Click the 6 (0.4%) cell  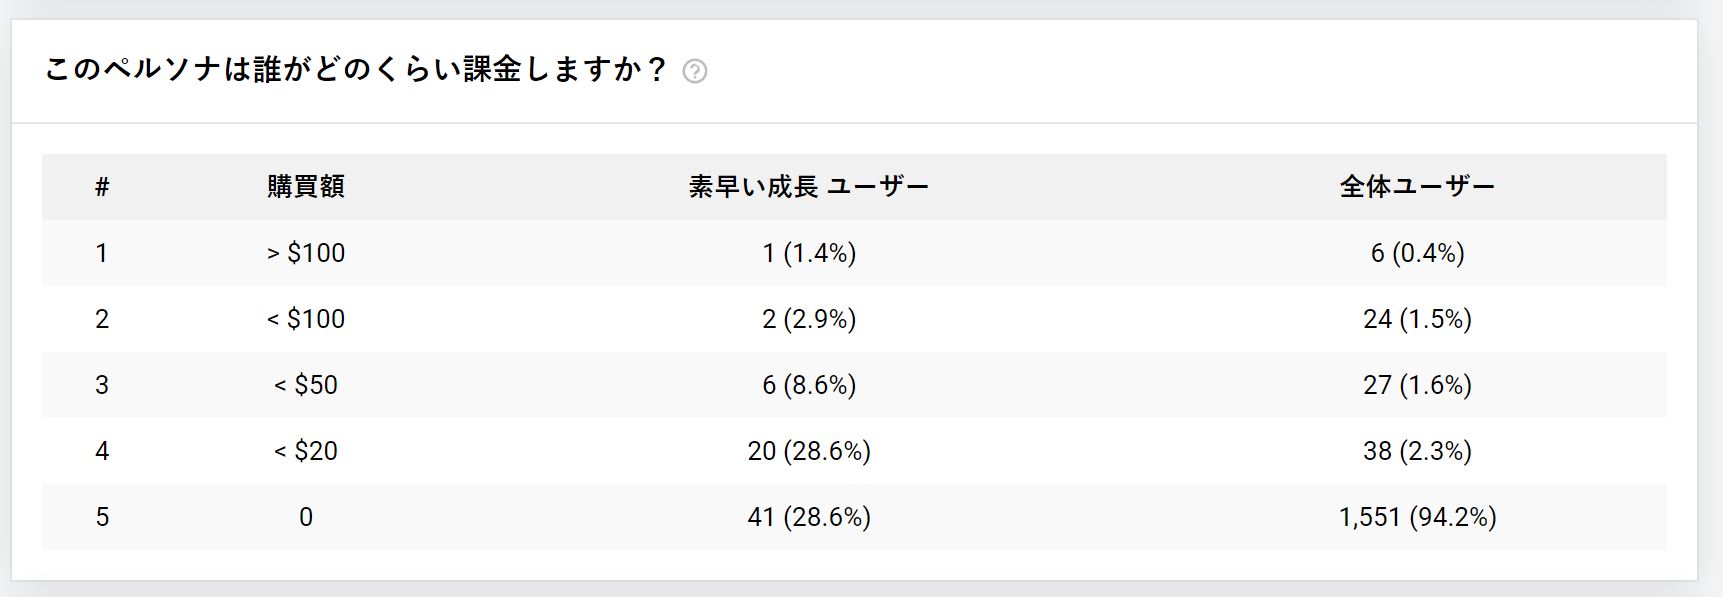coord(1417,253)
